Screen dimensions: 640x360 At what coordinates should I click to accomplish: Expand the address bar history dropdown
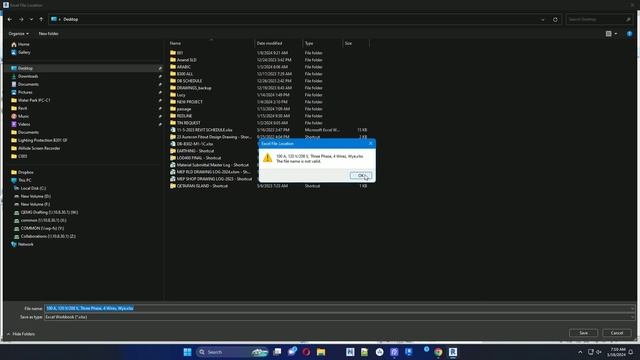click(542, 20)
